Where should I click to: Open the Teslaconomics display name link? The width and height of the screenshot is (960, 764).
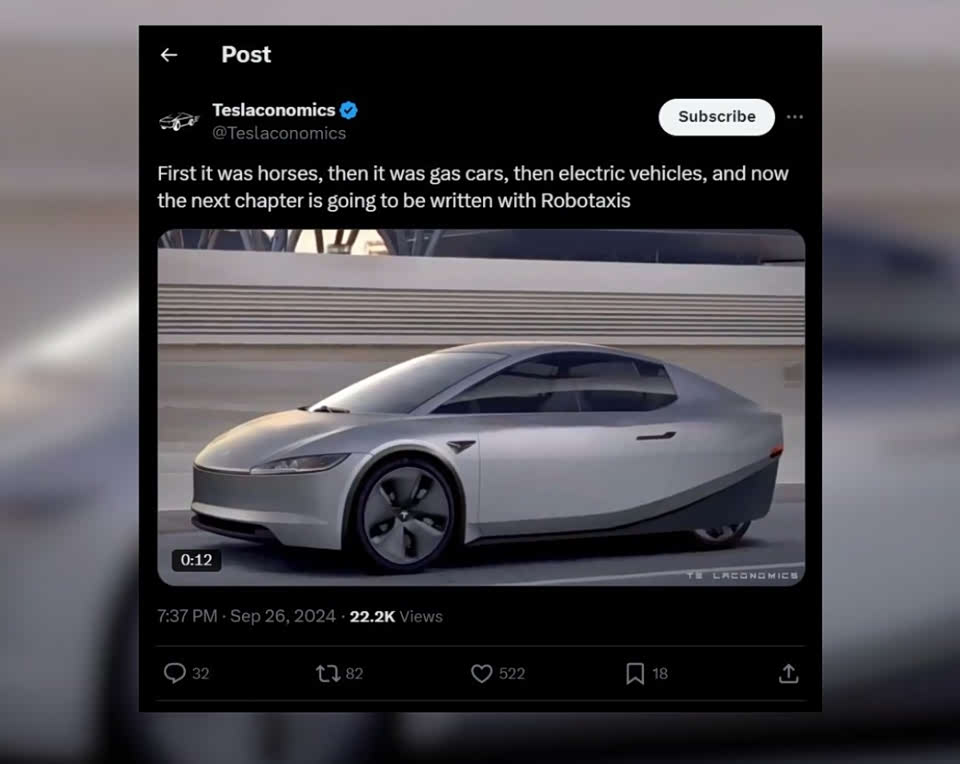274,110
